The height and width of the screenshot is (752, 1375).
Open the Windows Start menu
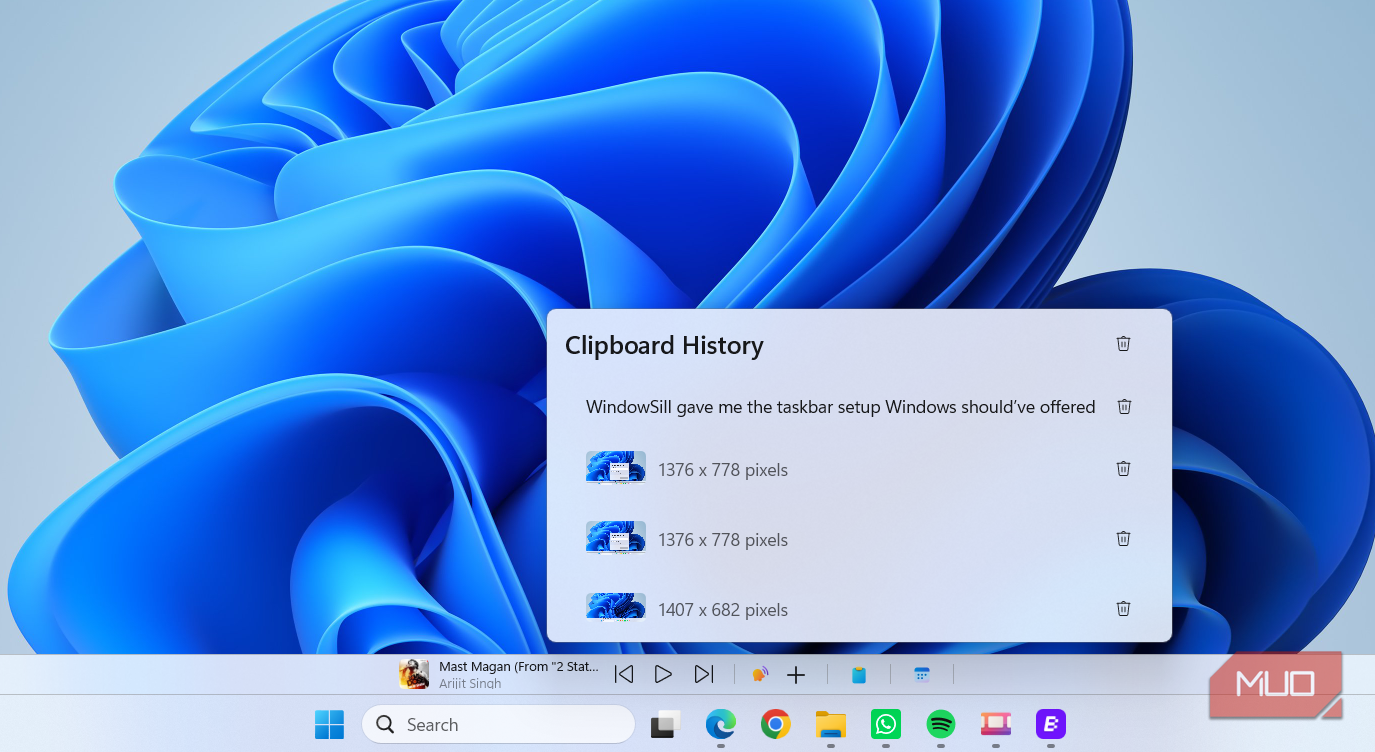(x=329, y=724)
